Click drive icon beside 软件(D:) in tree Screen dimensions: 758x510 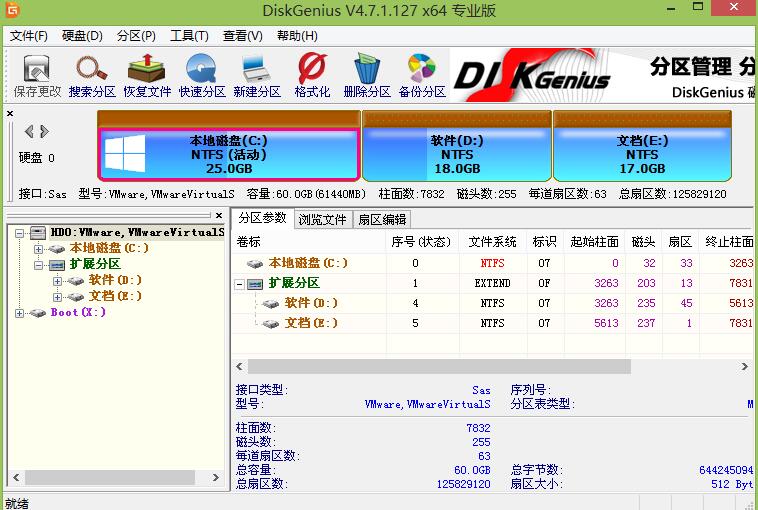76,281
